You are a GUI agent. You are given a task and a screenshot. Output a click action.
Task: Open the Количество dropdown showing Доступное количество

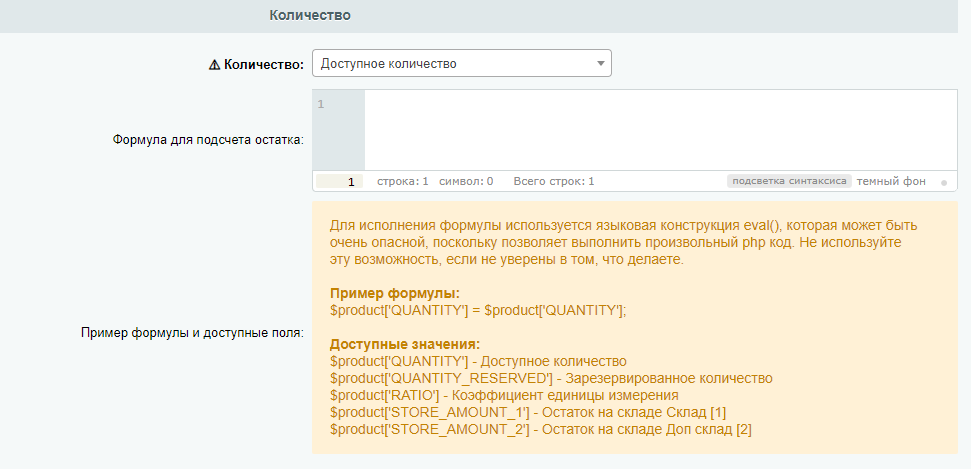461,64
